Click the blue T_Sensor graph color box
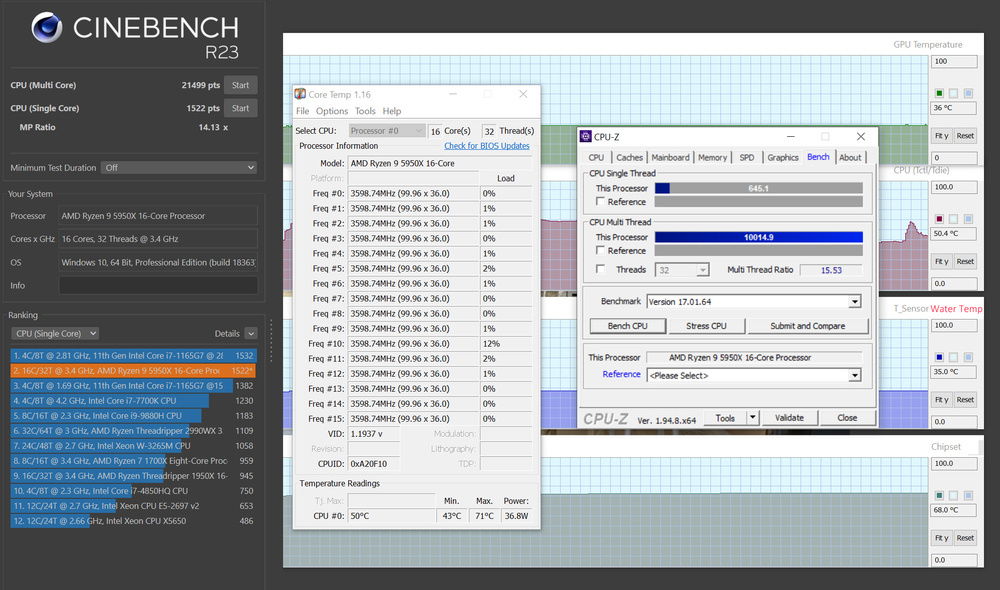 (939, 356)
